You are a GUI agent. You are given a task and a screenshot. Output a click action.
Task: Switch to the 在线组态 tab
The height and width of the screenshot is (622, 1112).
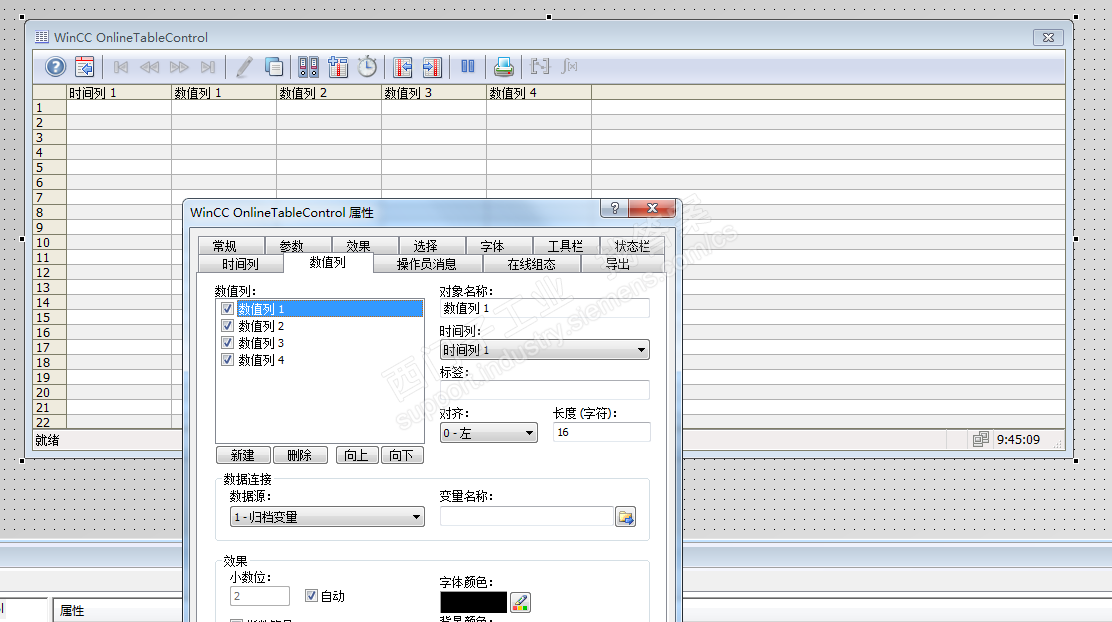531,264
